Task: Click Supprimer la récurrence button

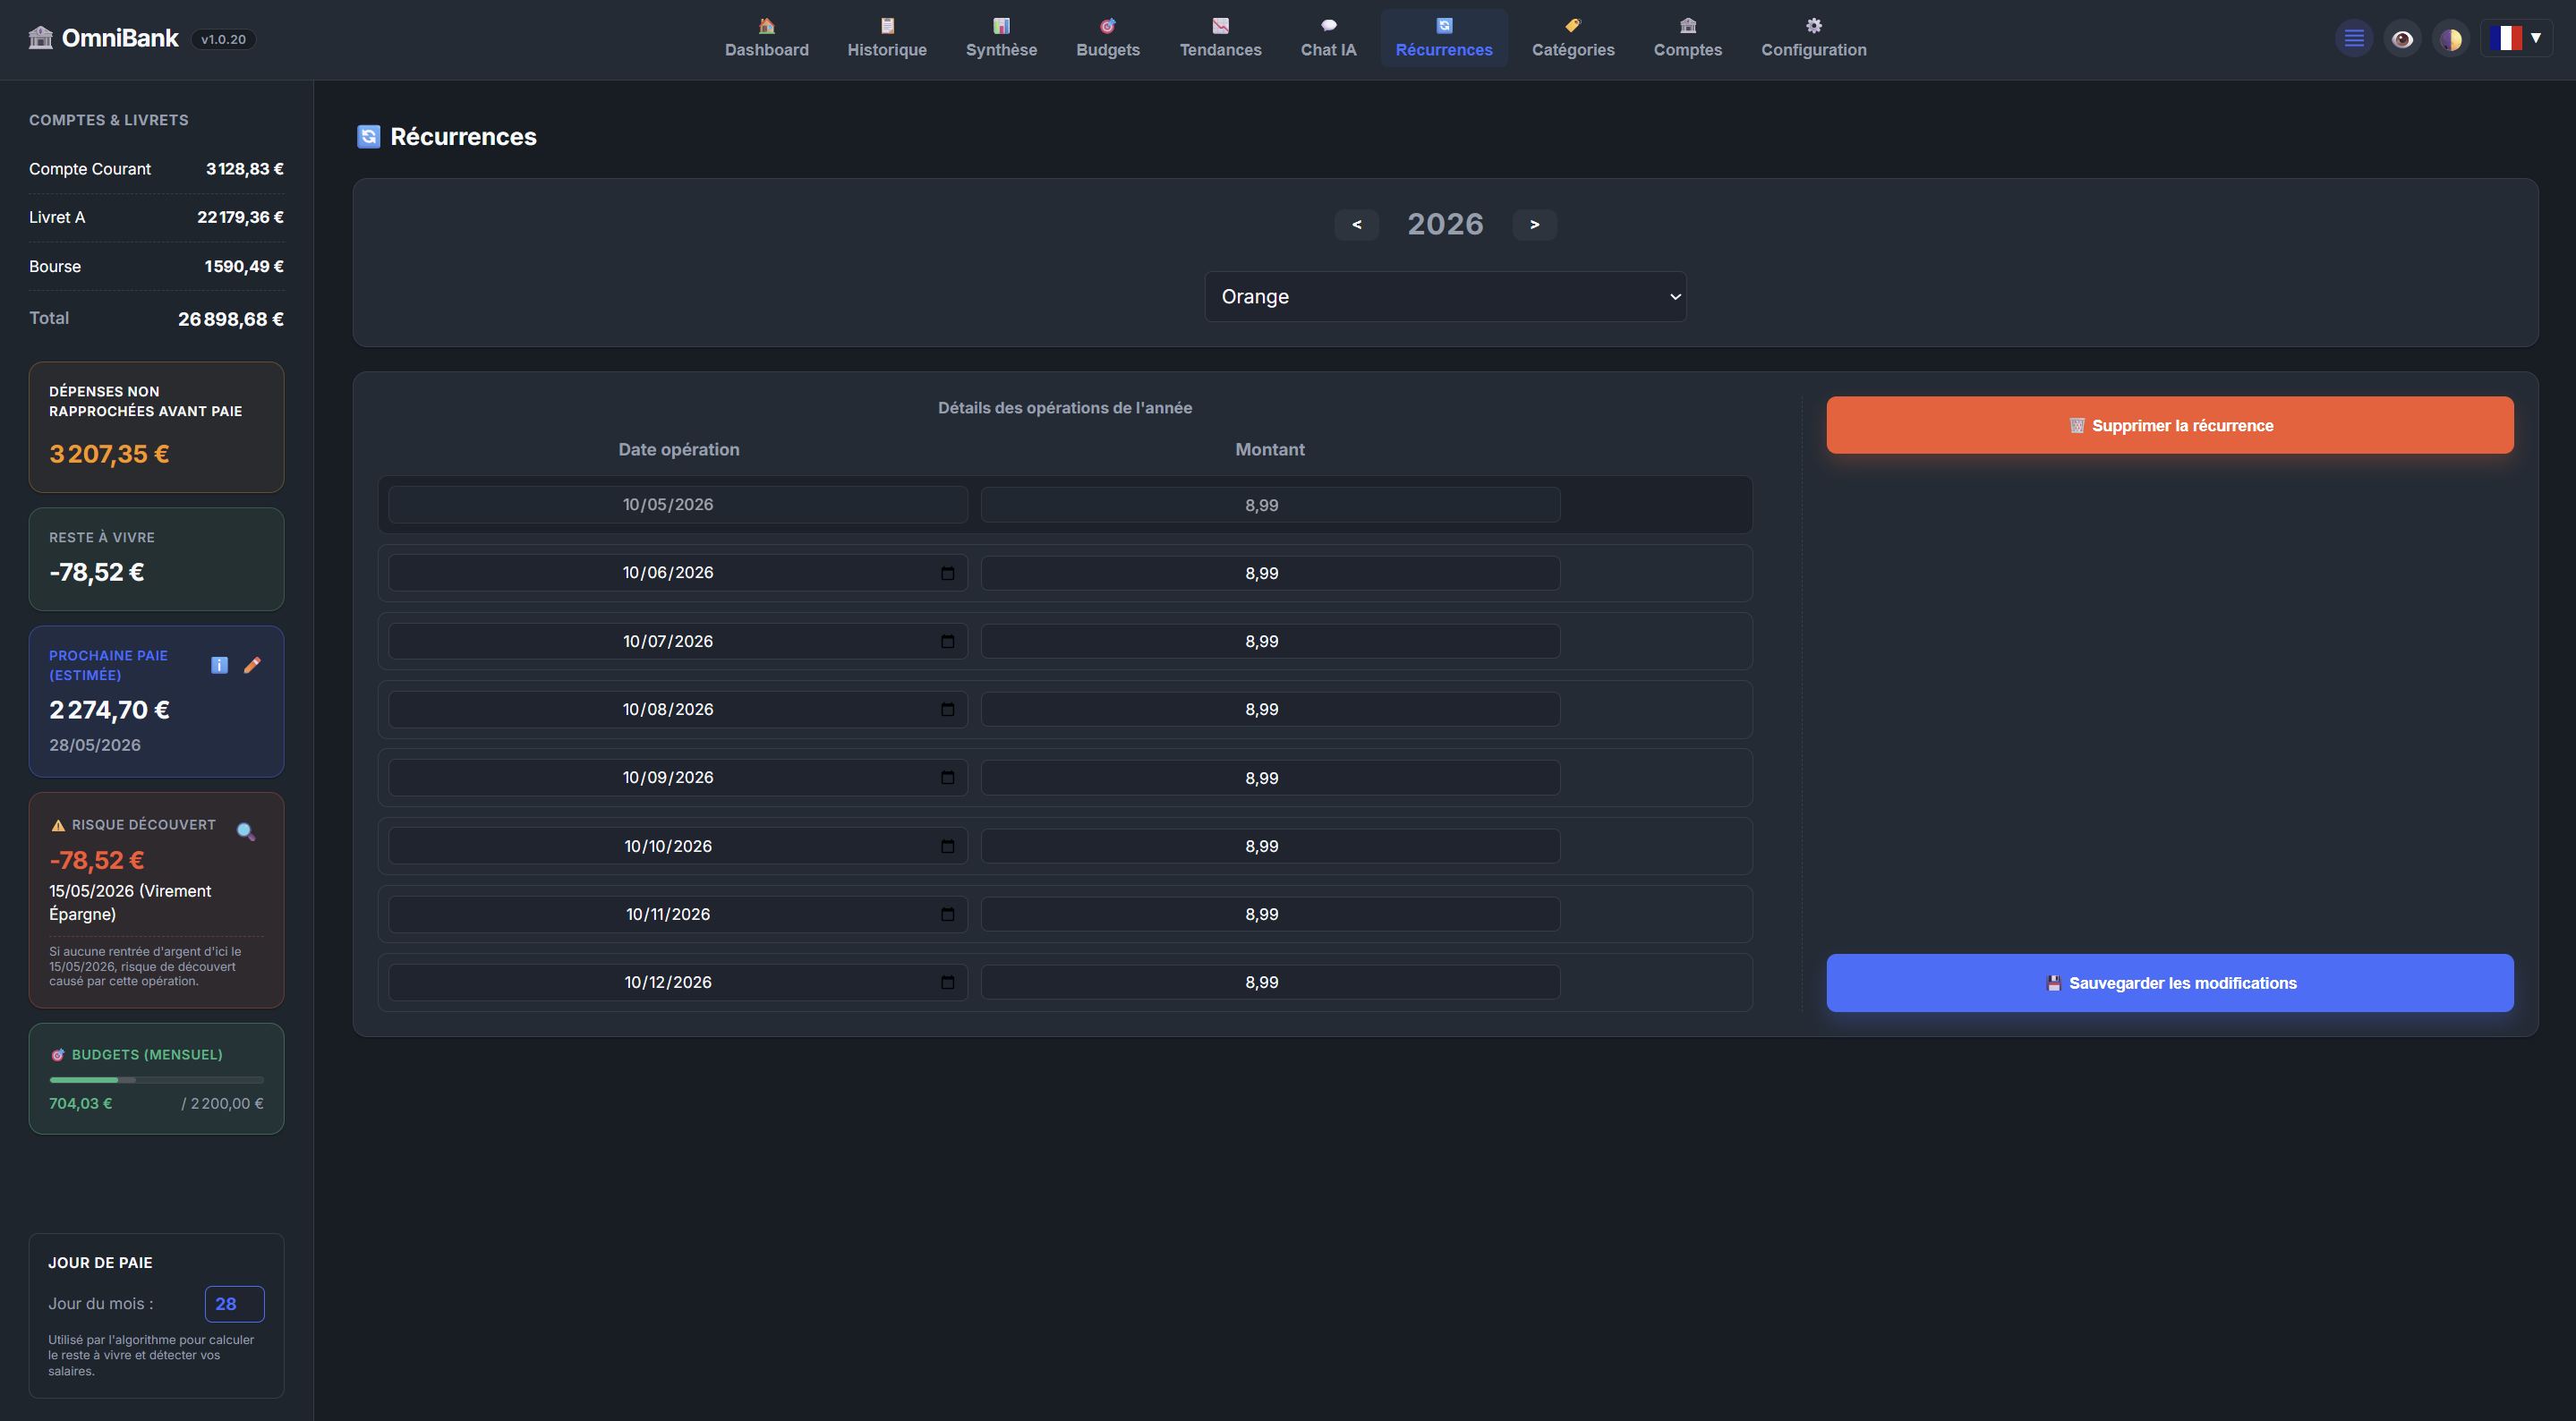Action: 2169,425
